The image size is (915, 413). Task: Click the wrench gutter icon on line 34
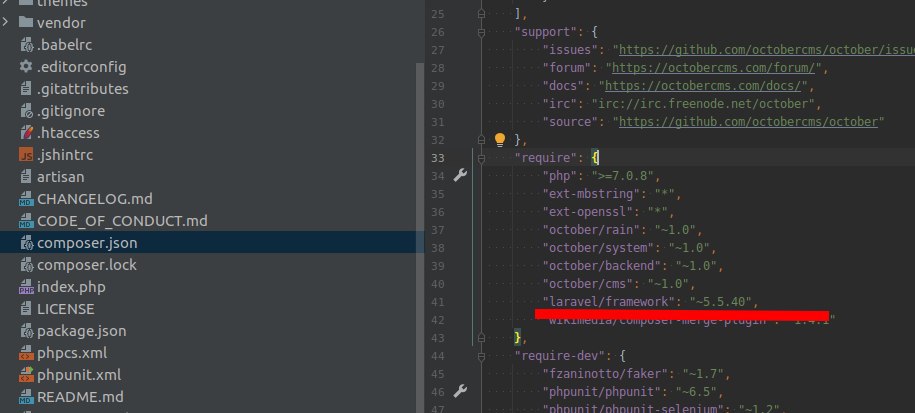(460, 175)
